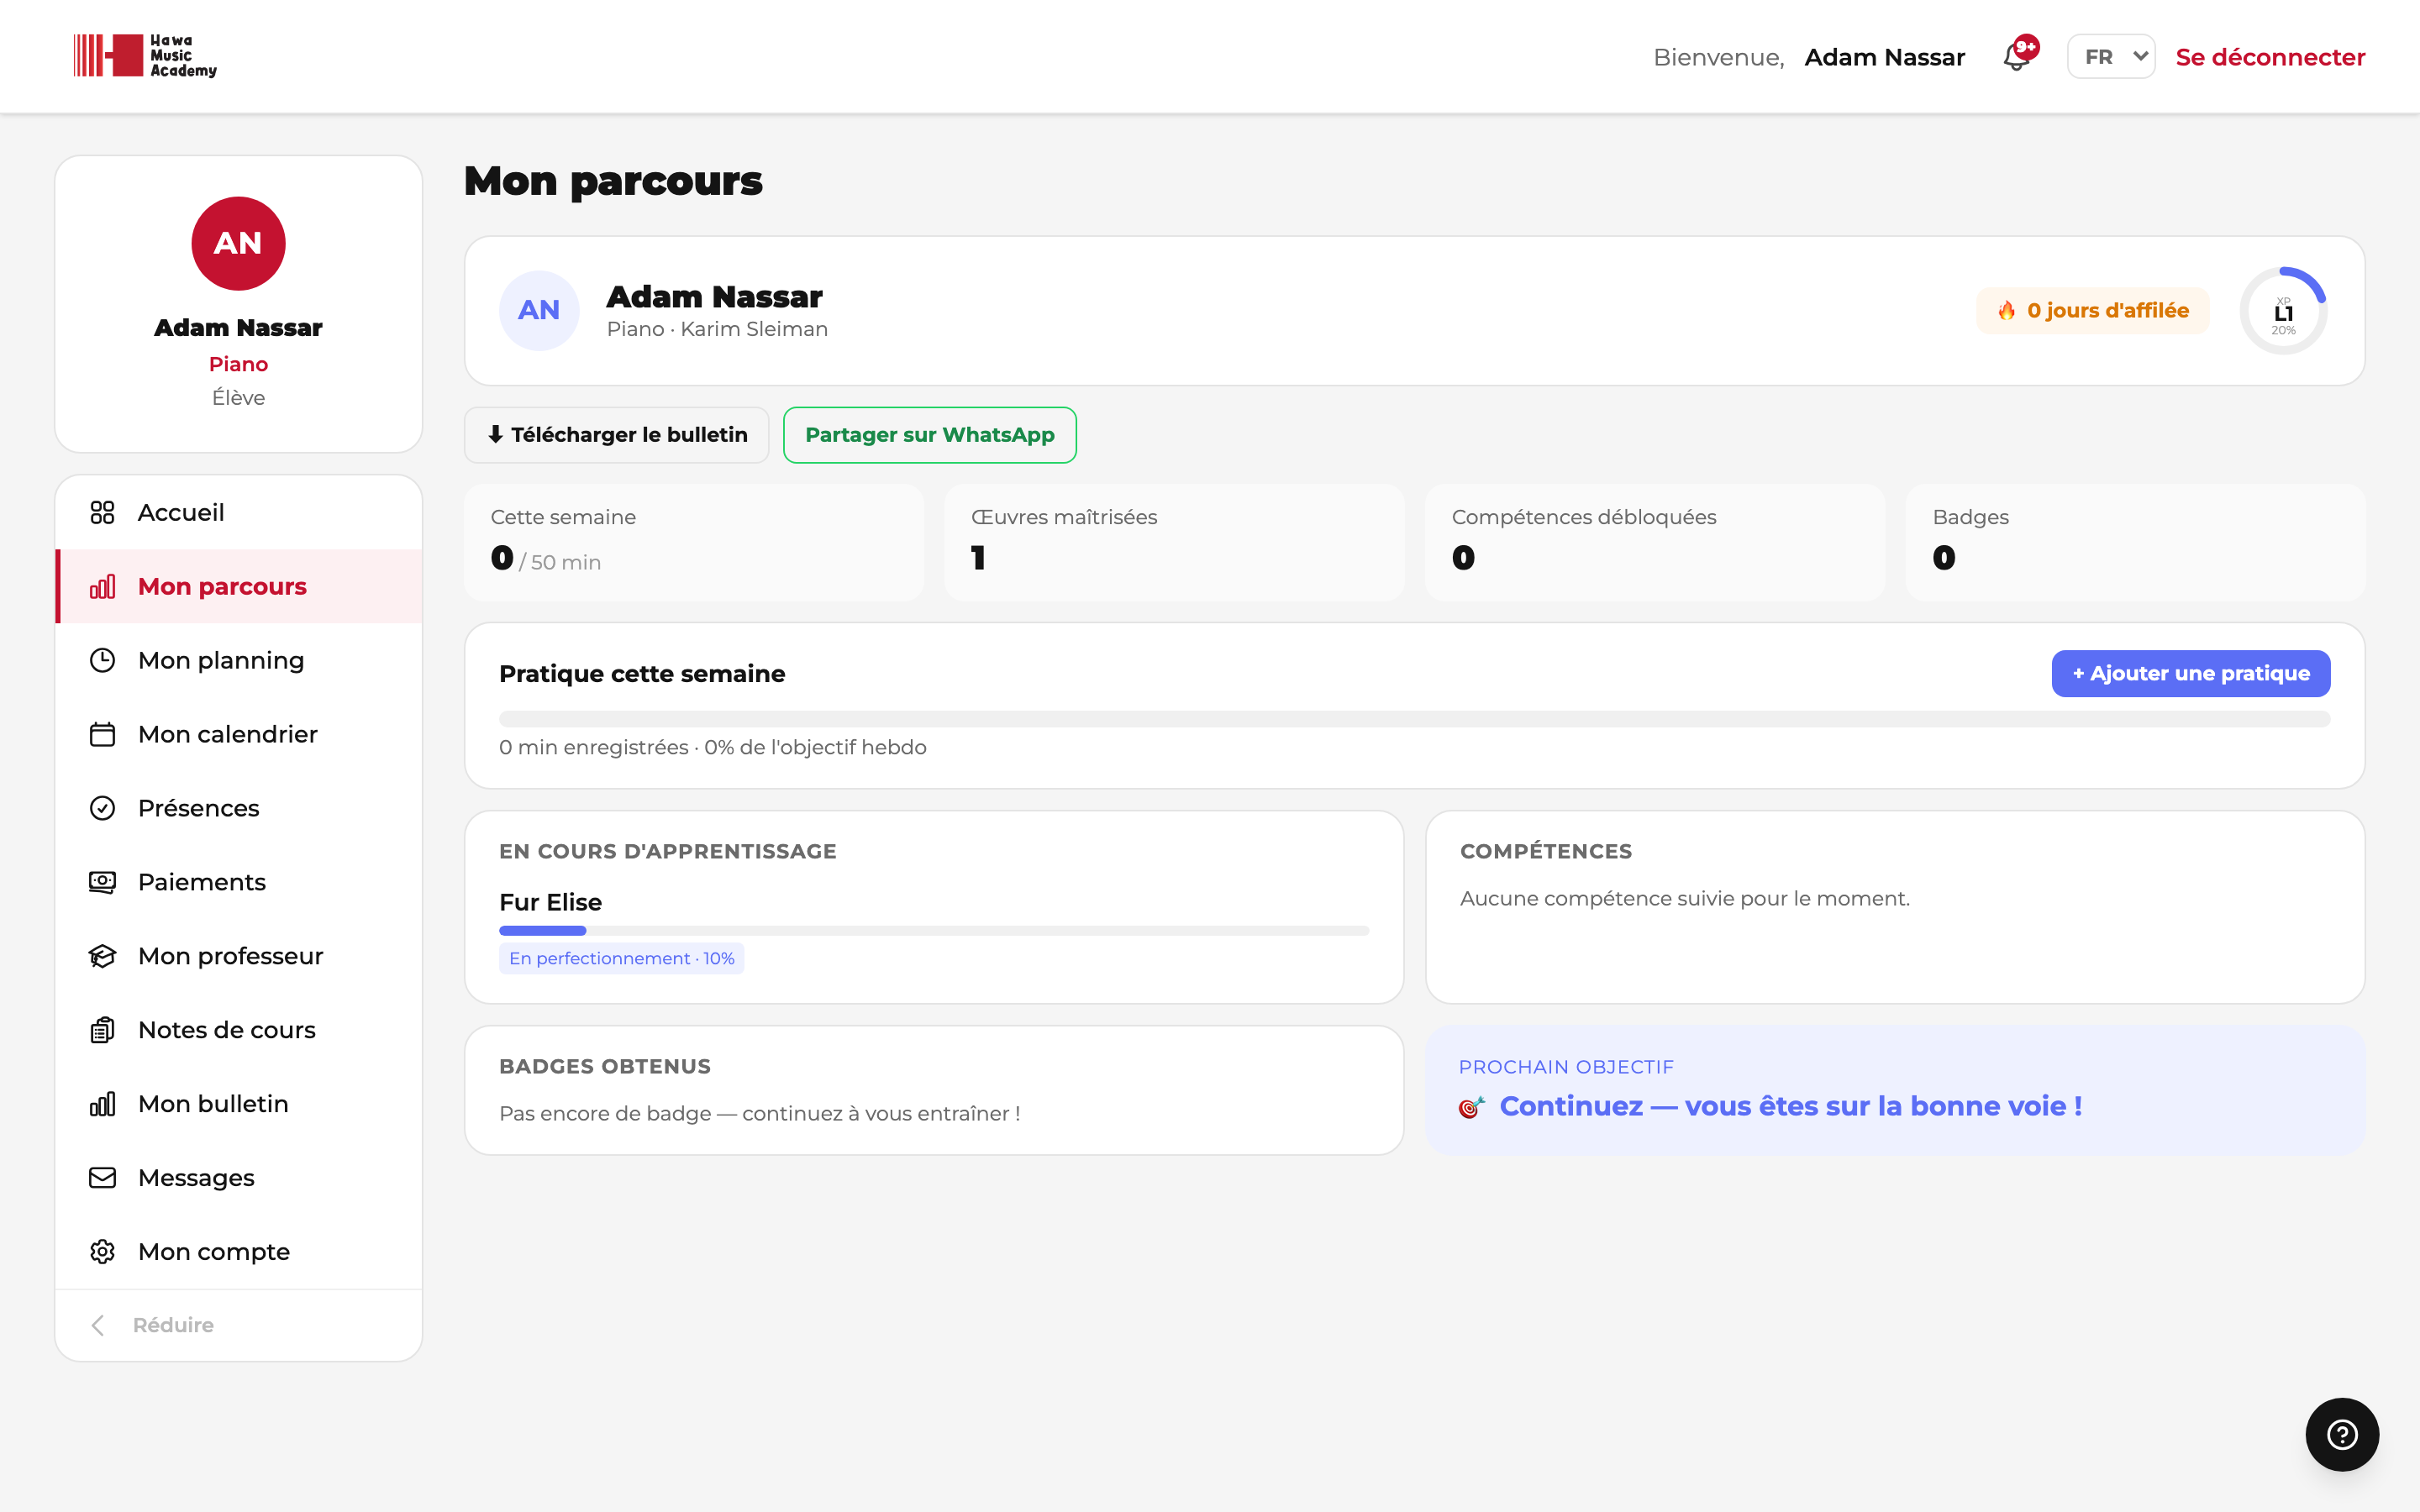Click the Œuvres maîtrisées stat card
Image resolution: width=2420 pixels, height=1512 pixels.
pyautogui.click(x=1174, y=543)
